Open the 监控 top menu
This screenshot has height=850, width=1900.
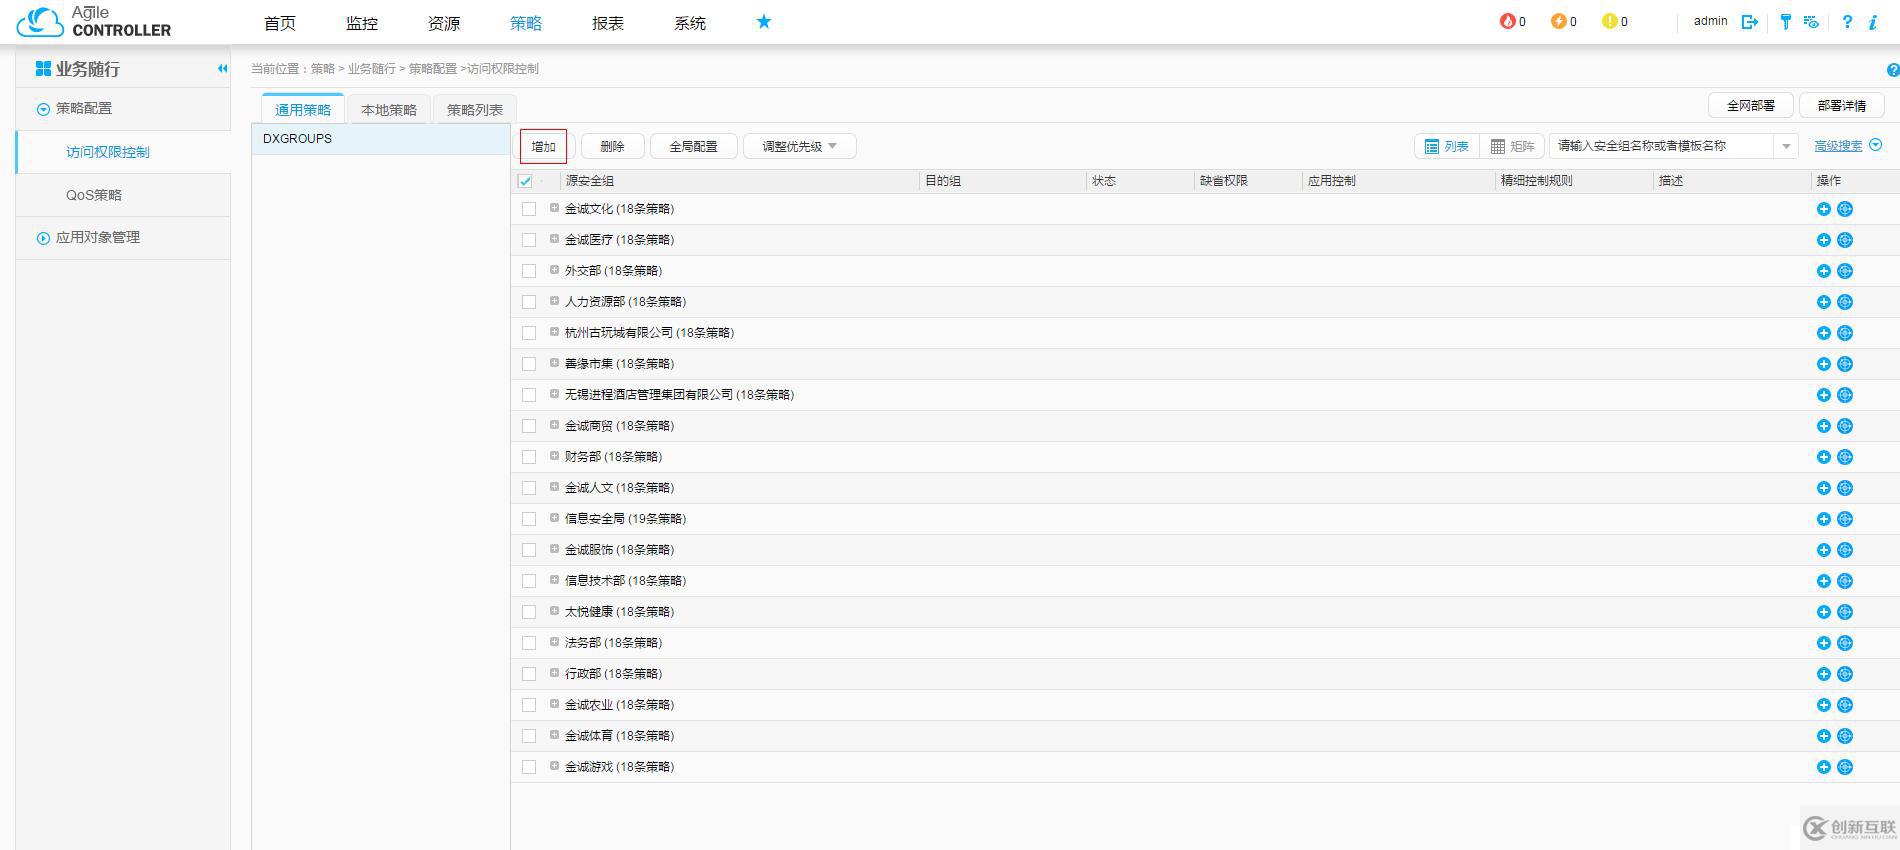(x=362, y=23)
